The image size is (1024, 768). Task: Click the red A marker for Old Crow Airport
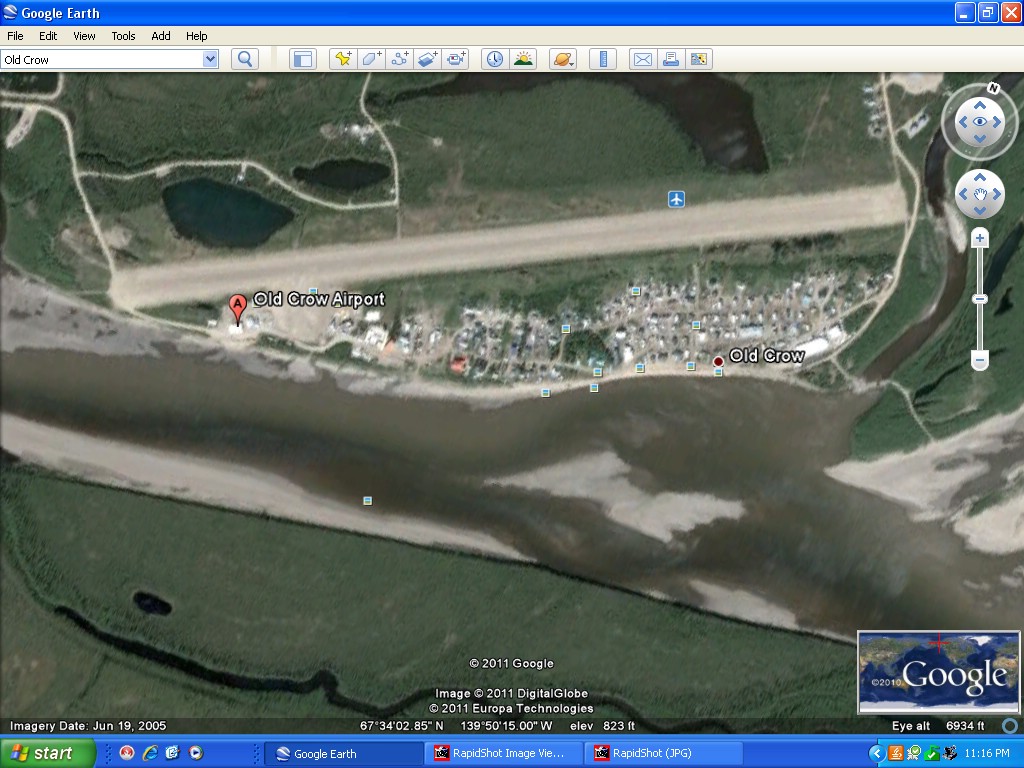tap(238, 308)
